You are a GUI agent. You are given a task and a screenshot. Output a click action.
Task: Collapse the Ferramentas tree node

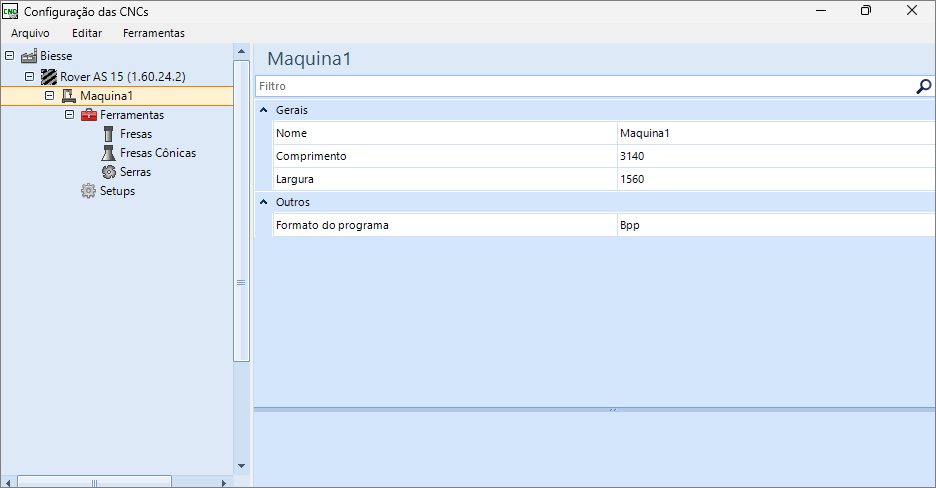pos(69,115)
